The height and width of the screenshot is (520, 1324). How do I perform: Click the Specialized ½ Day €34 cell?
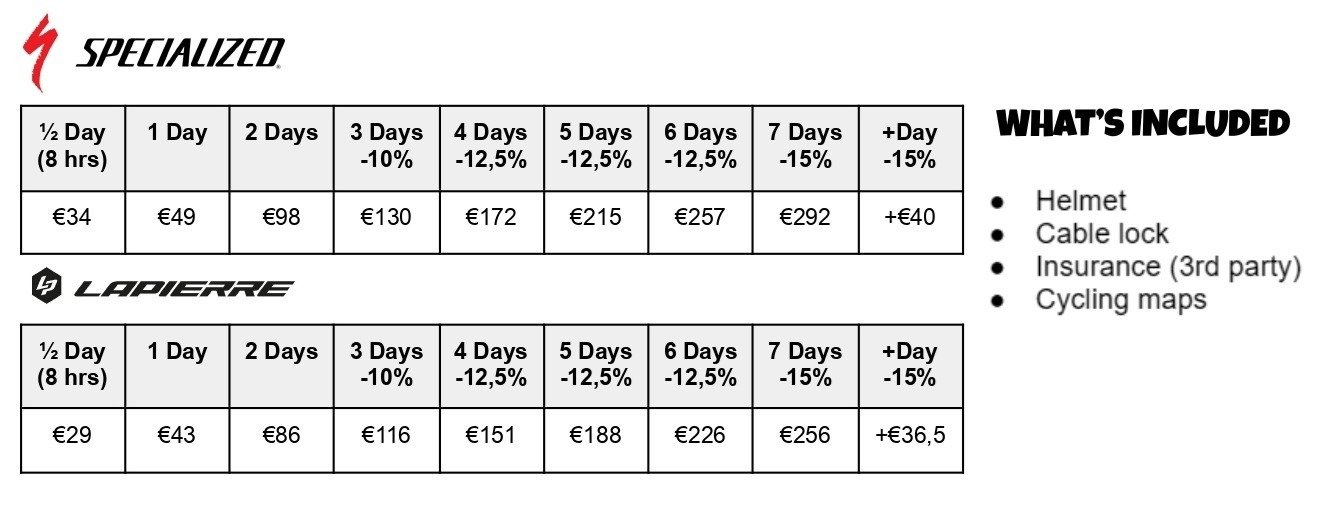tap(73, 217)
